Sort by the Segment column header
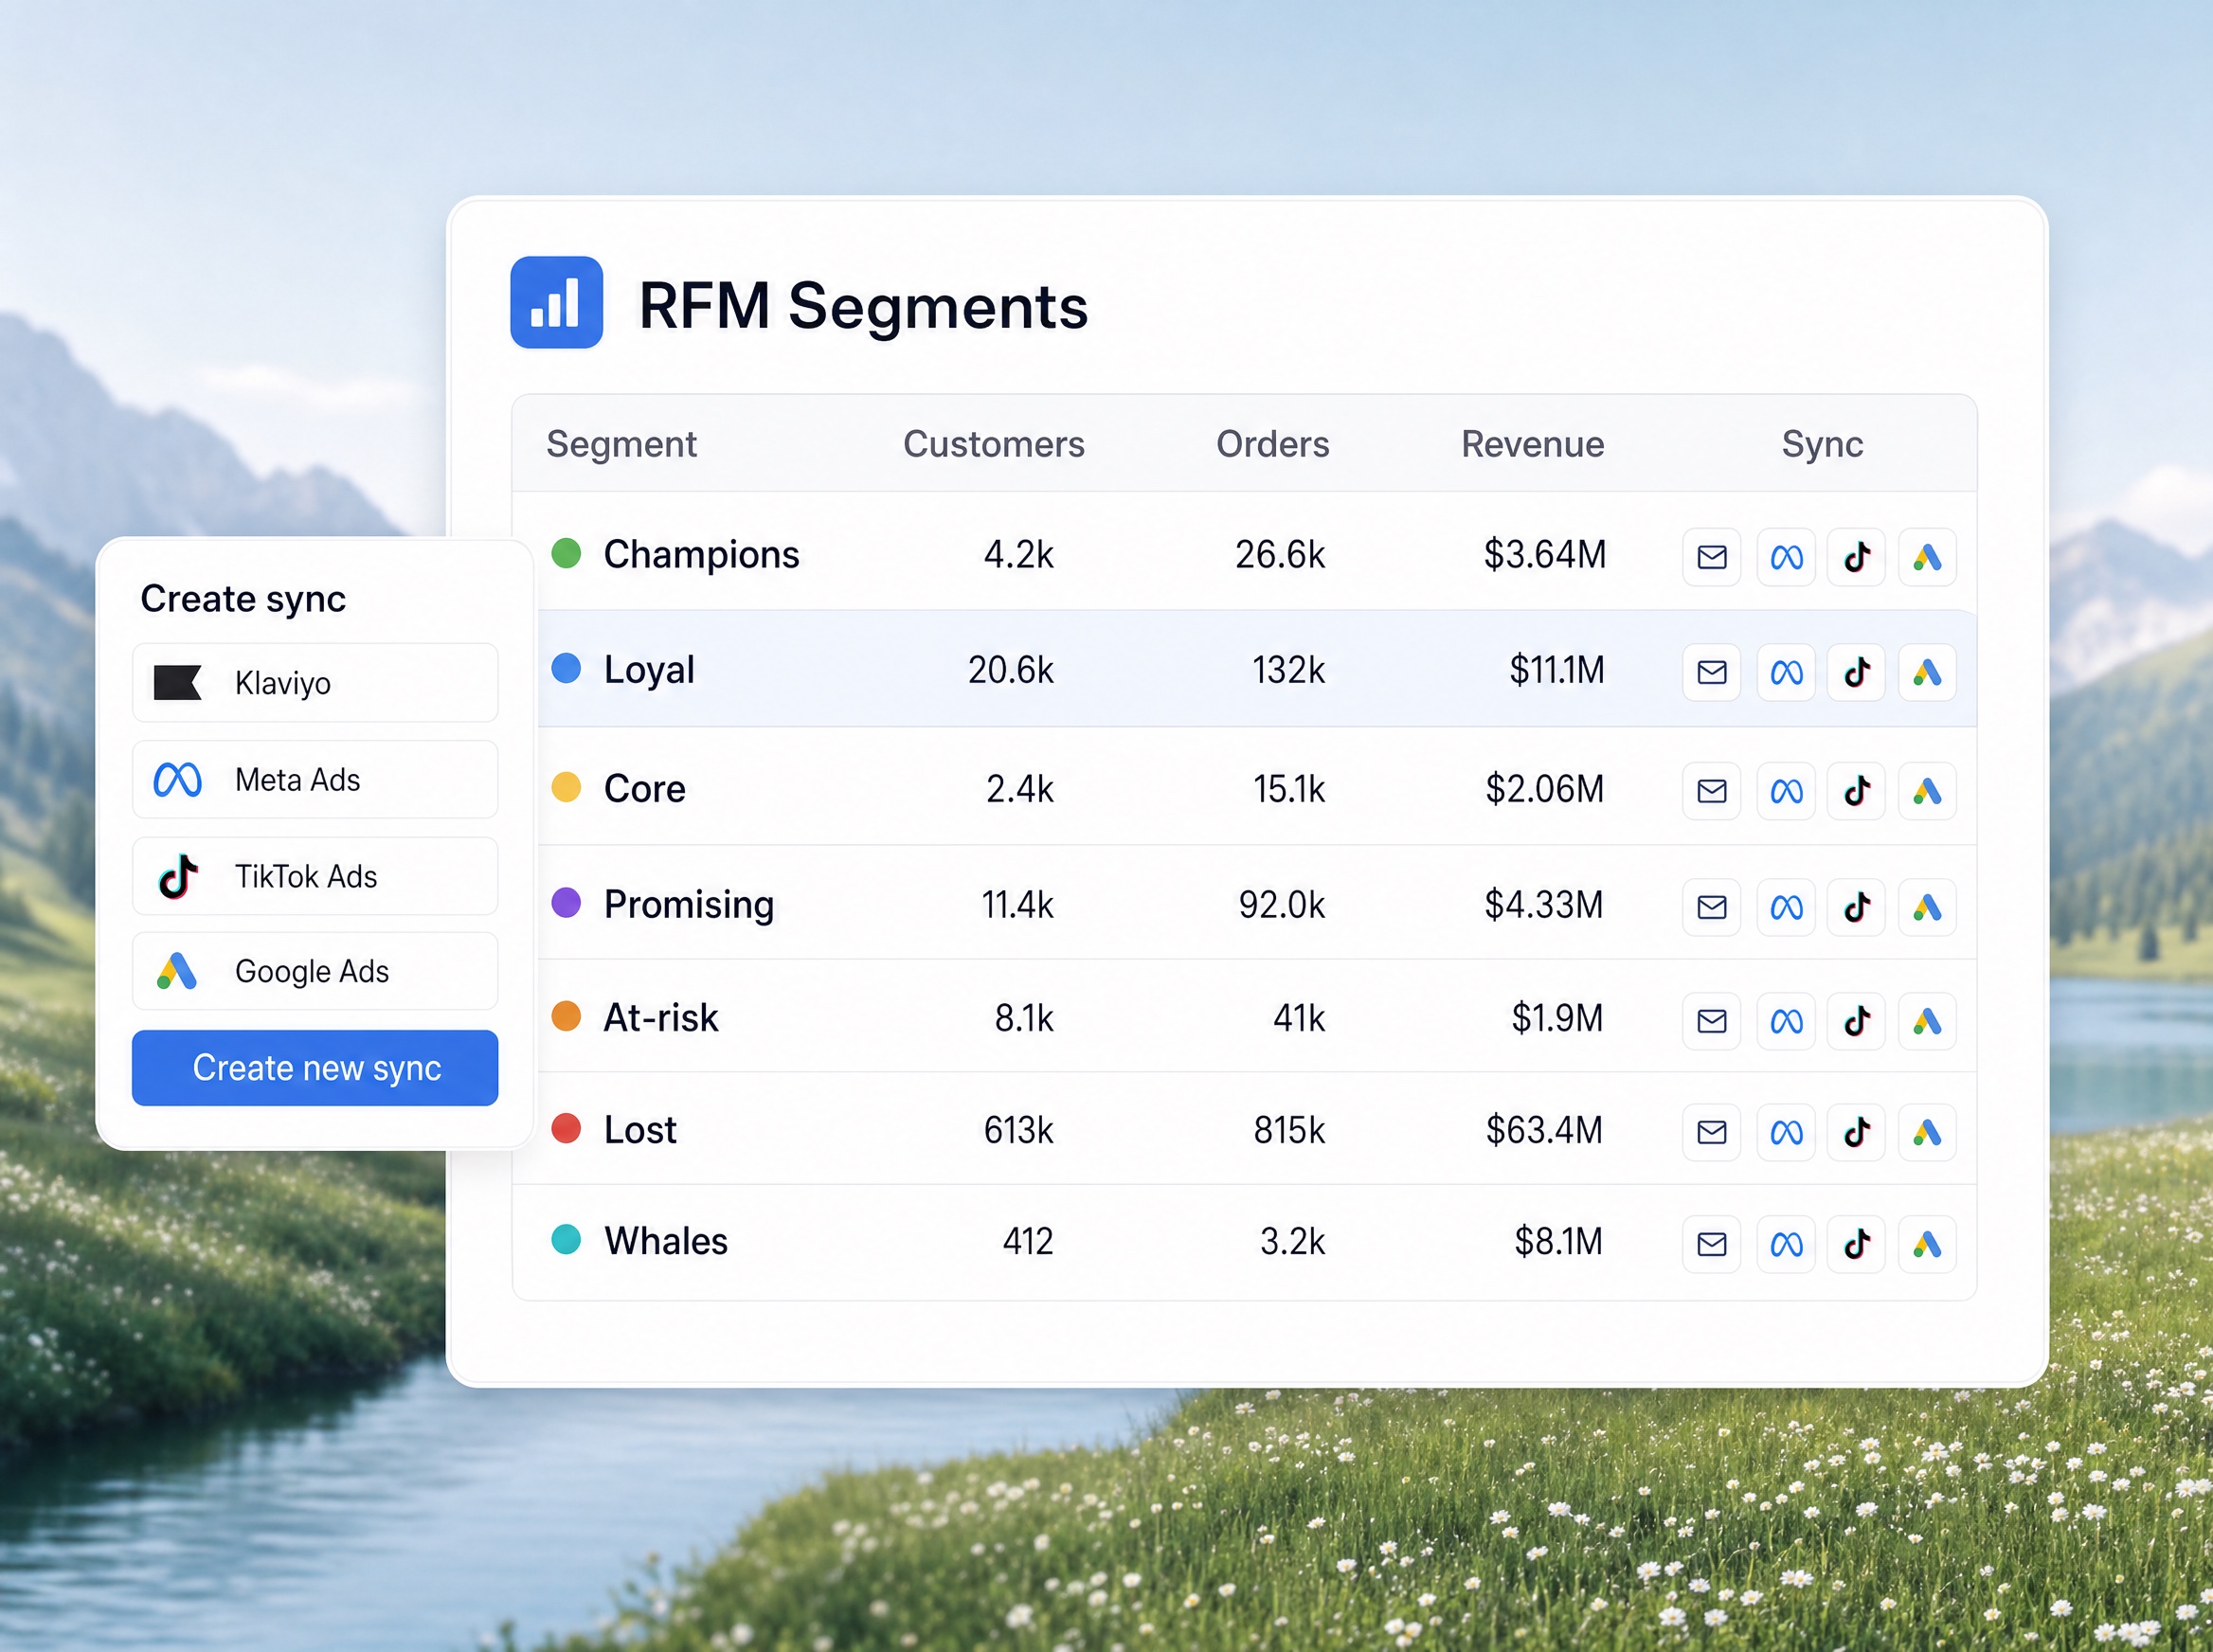The width and height of the screenshot is (2213, 1652). (x=621, y=444)
